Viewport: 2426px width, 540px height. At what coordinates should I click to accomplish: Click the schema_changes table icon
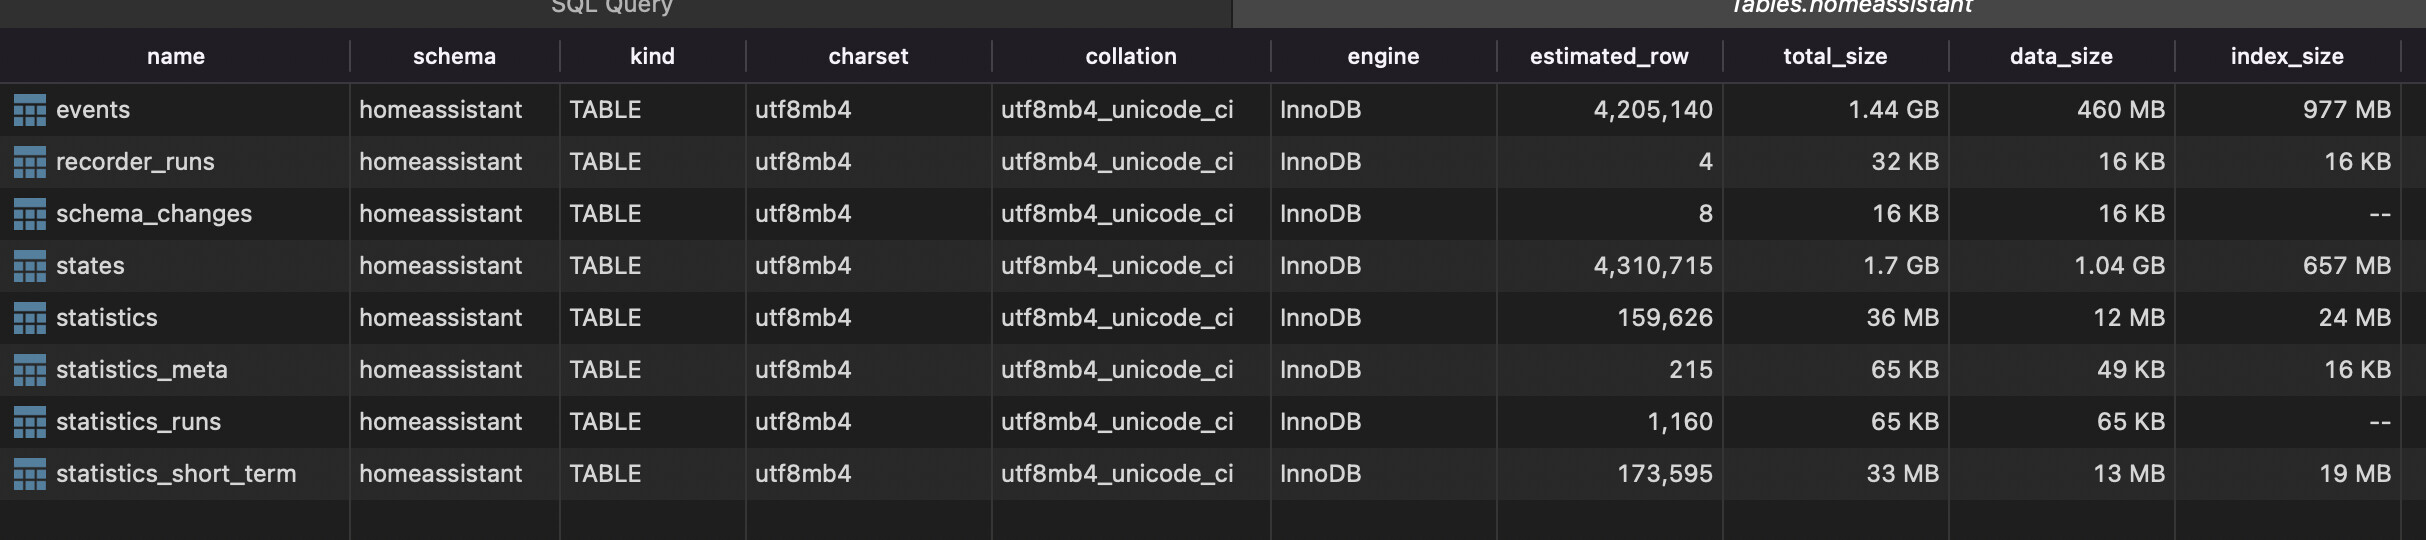coord(30,214)
